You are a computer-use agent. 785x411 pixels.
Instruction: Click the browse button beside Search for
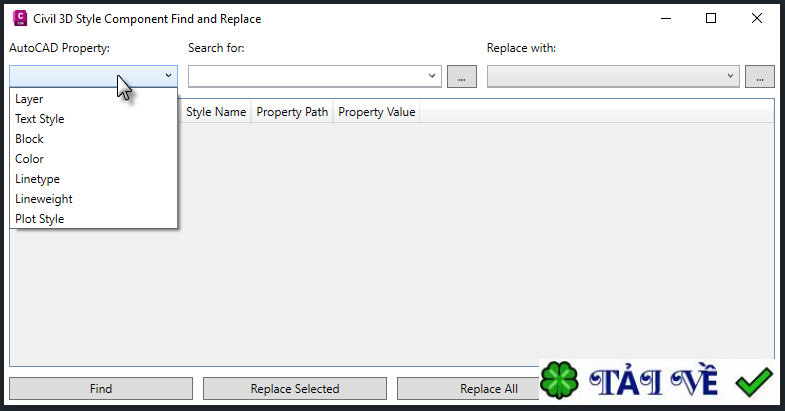click(x=461, y=77)
